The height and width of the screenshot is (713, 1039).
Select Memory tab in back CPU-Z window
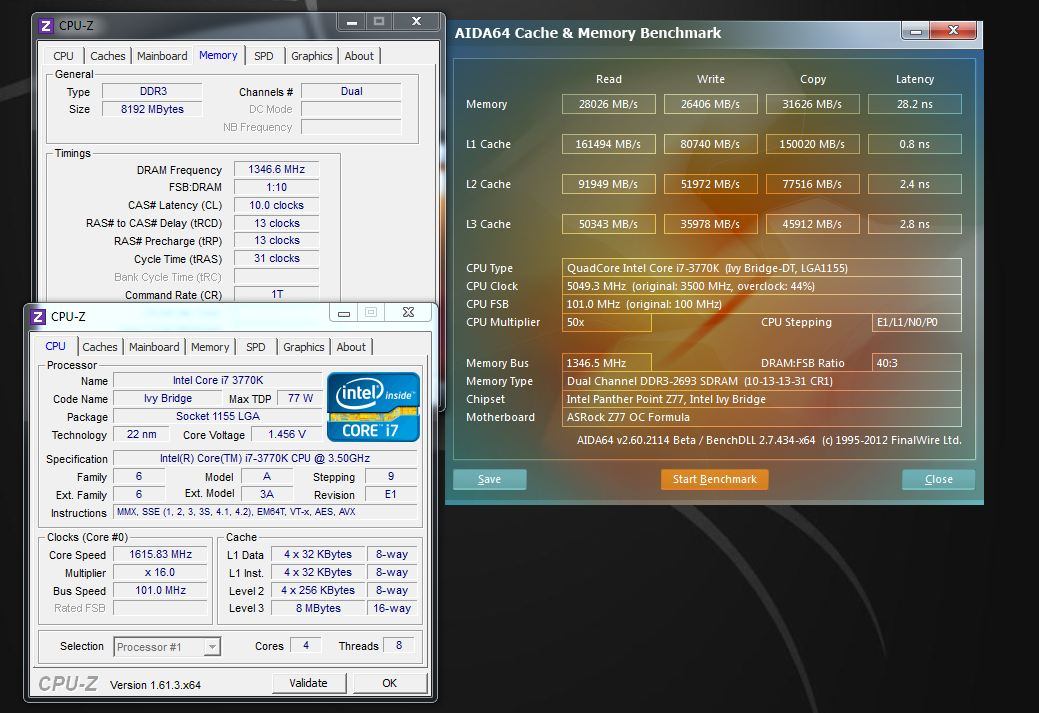pyautogui.click(x=218, y=55)
